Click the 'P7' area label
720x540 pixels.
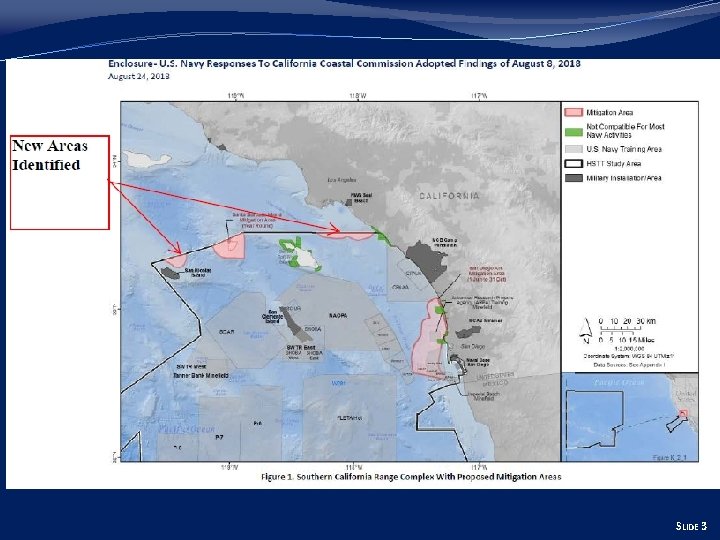[x=219, y=437]
